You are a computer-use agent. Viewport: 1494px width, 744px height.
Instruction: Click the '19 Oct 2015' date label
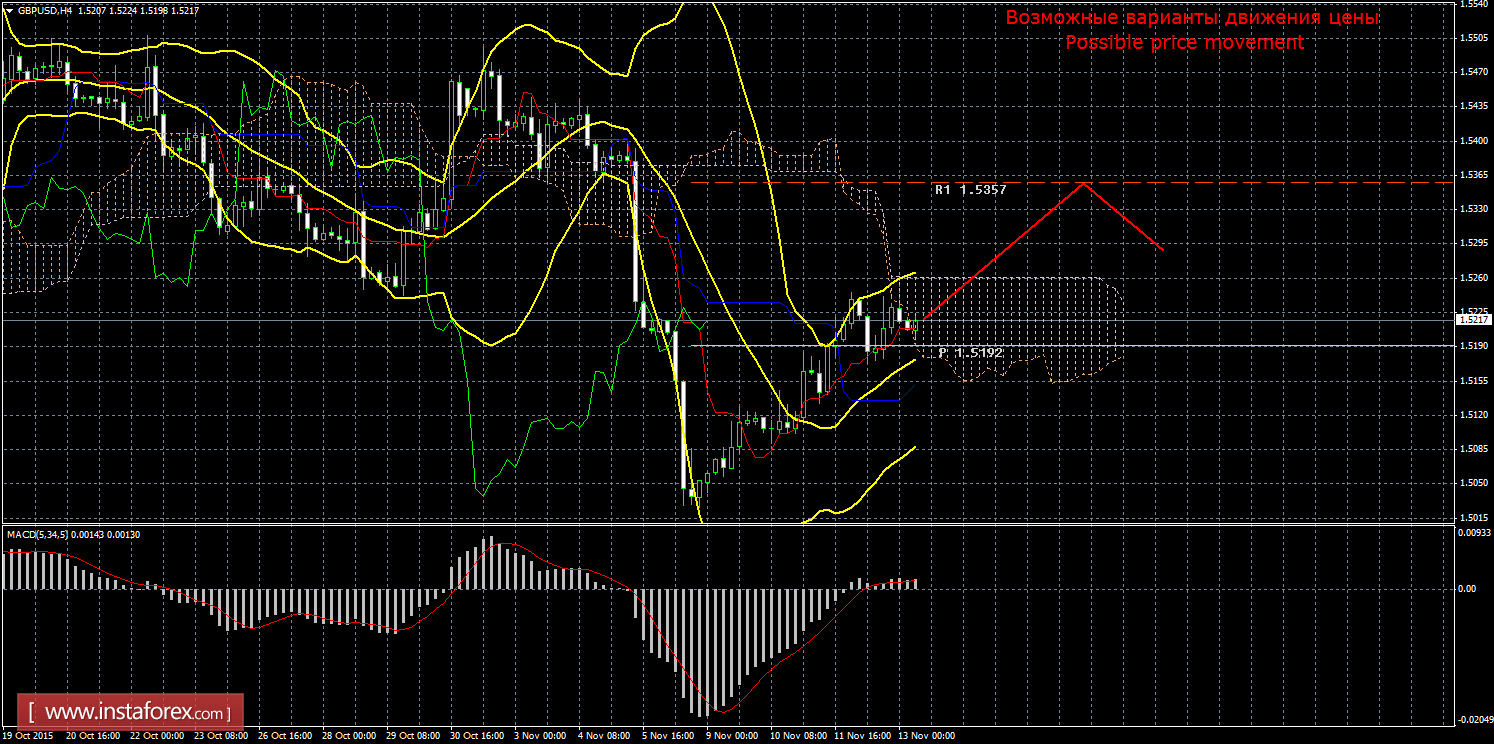[29, 736]
